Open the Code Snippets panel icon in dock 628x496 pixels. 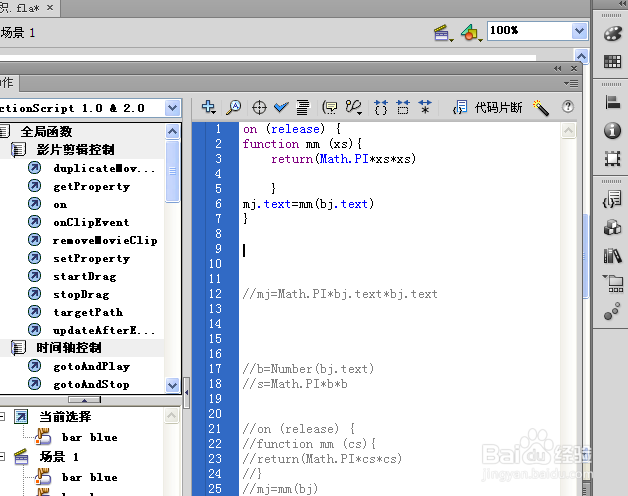click(612, 199)
